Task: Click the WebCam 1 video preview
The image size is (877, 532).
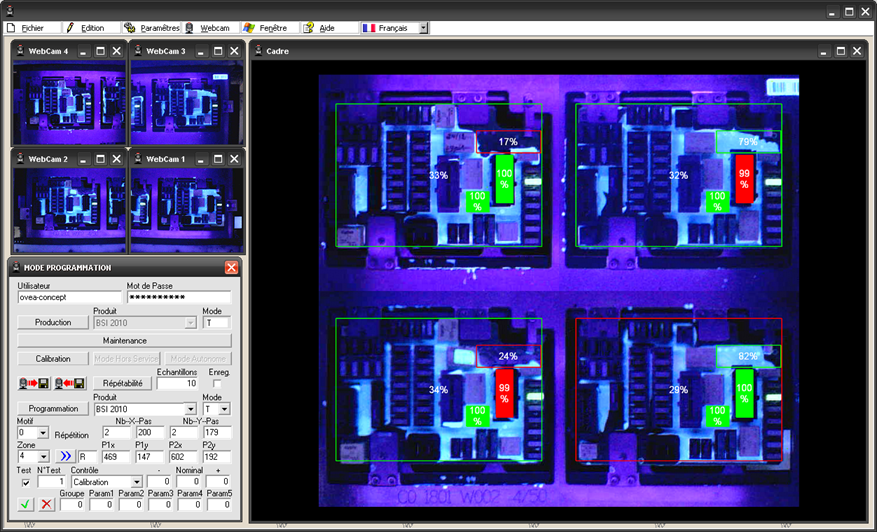Action: 187,210
